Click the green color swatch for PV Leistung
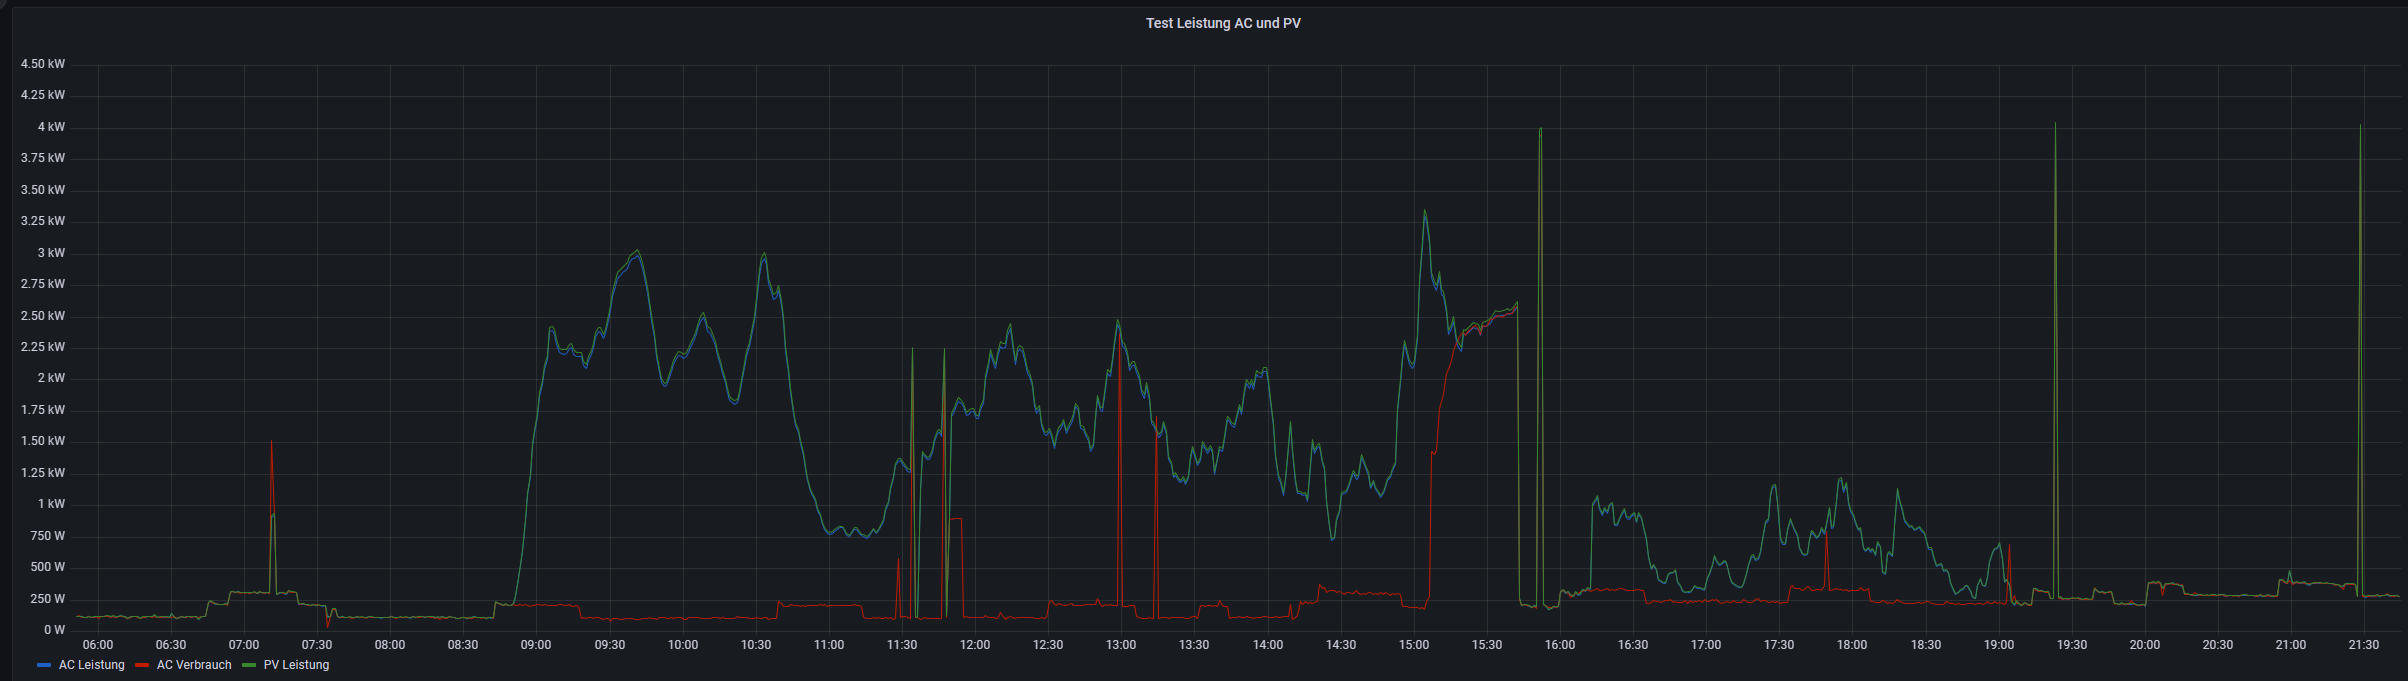This screenshot has width=2408, height=681. pos(249,665)
